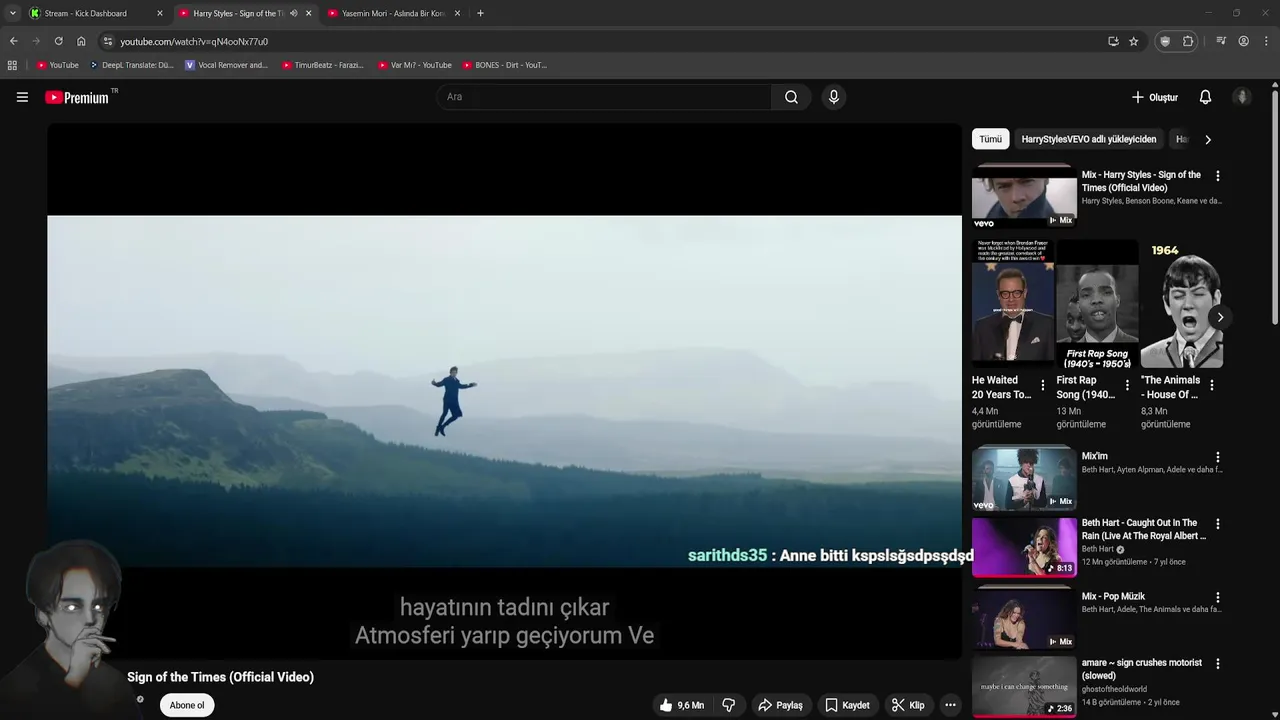
Task: Open the YouTube account avatar menu
Action: tap(1242, 97)
